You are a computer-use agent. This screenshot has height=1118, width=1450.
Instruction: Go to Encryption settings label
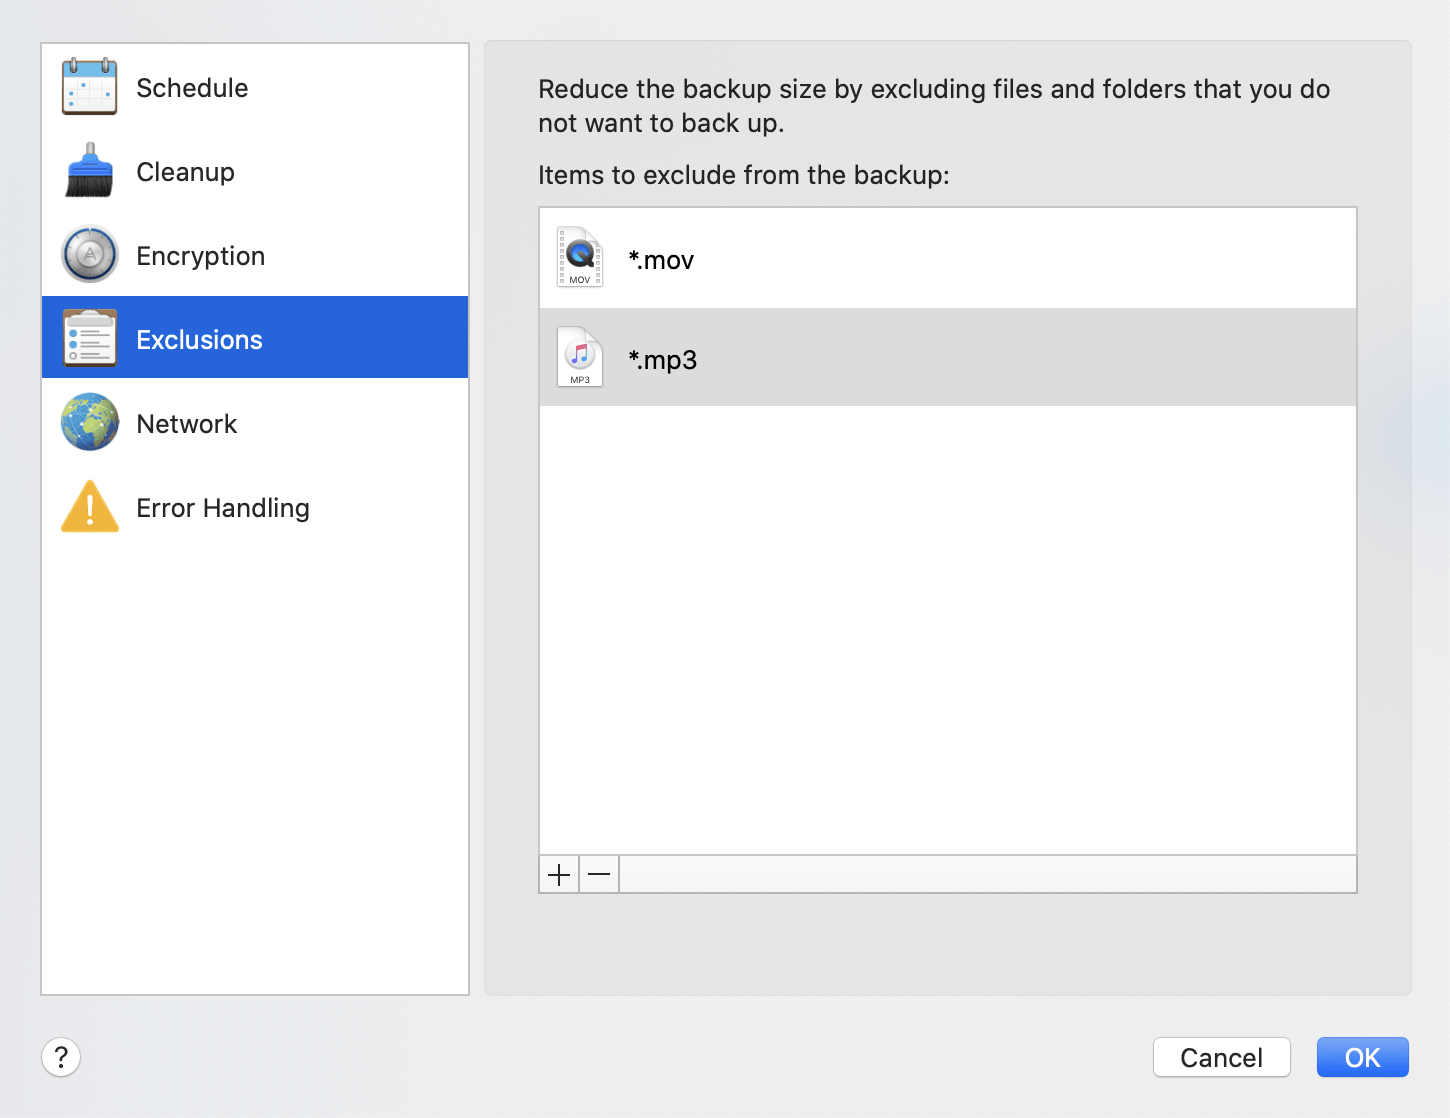click(x=200, y=256)
